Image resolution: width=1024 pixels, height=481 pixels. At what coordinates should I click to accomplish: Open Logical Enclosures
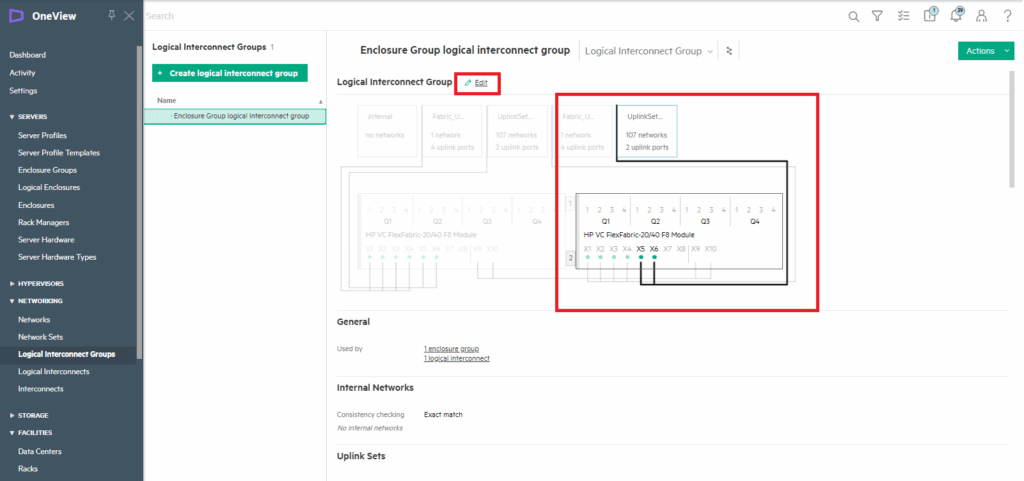(x=49, y=187)
